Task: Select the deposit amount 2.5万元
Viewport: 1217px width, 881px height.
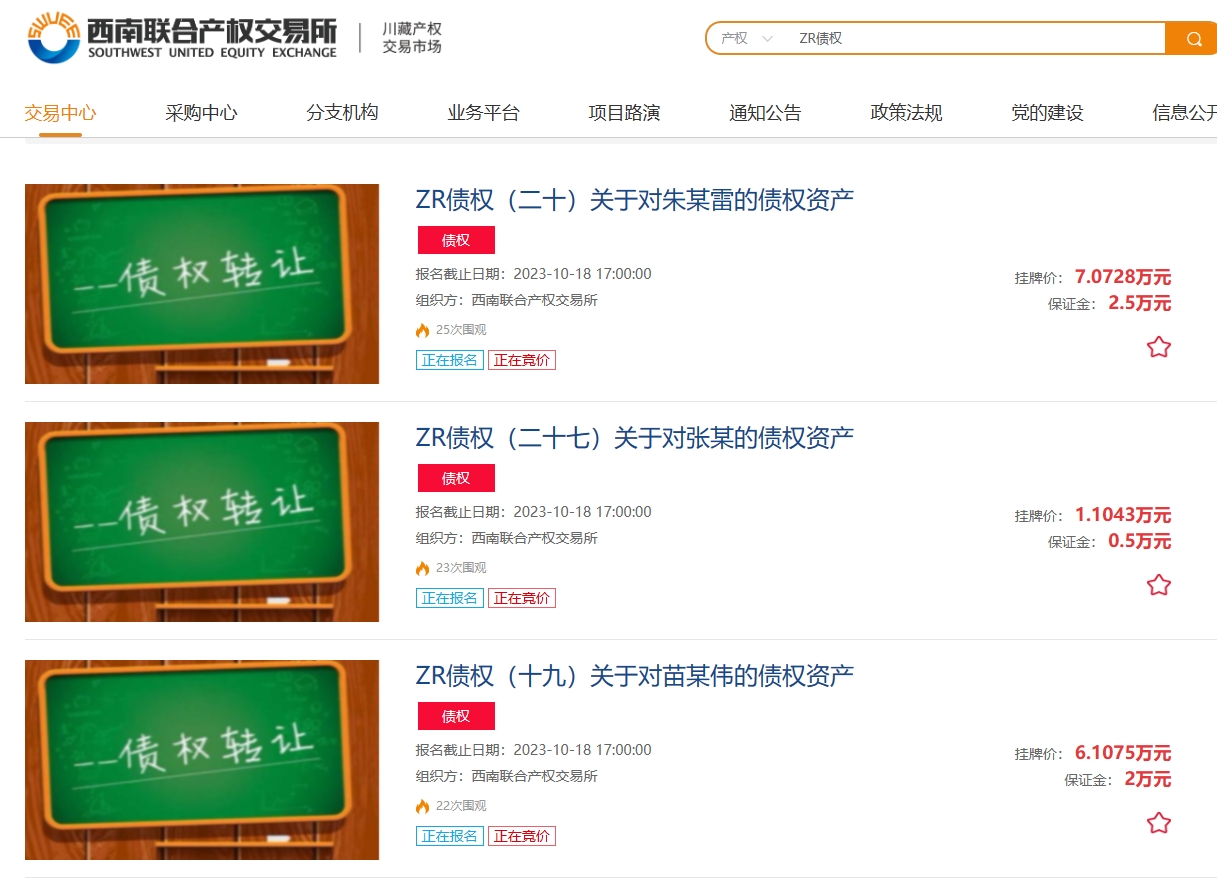Action: coord(1140,303)
